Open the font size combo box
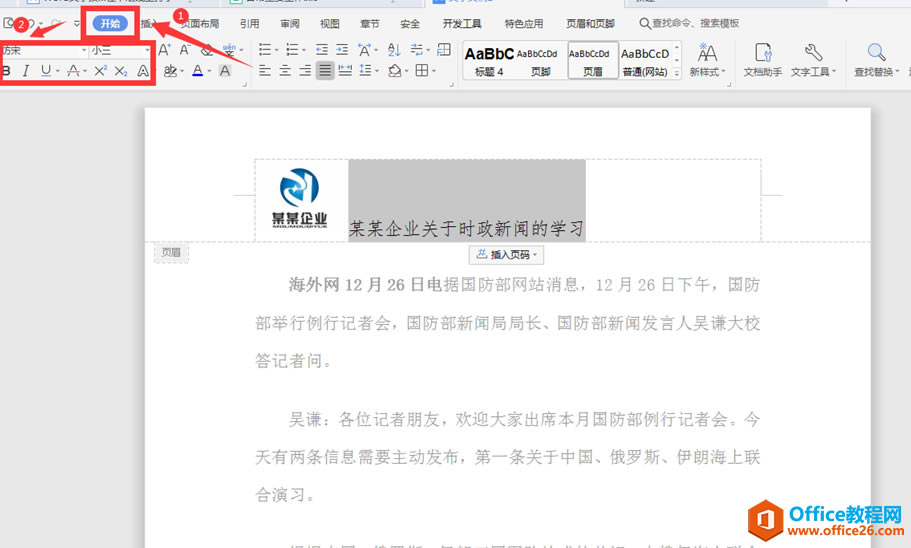Viewport: 911px width, 548px height. coord(120,51)
